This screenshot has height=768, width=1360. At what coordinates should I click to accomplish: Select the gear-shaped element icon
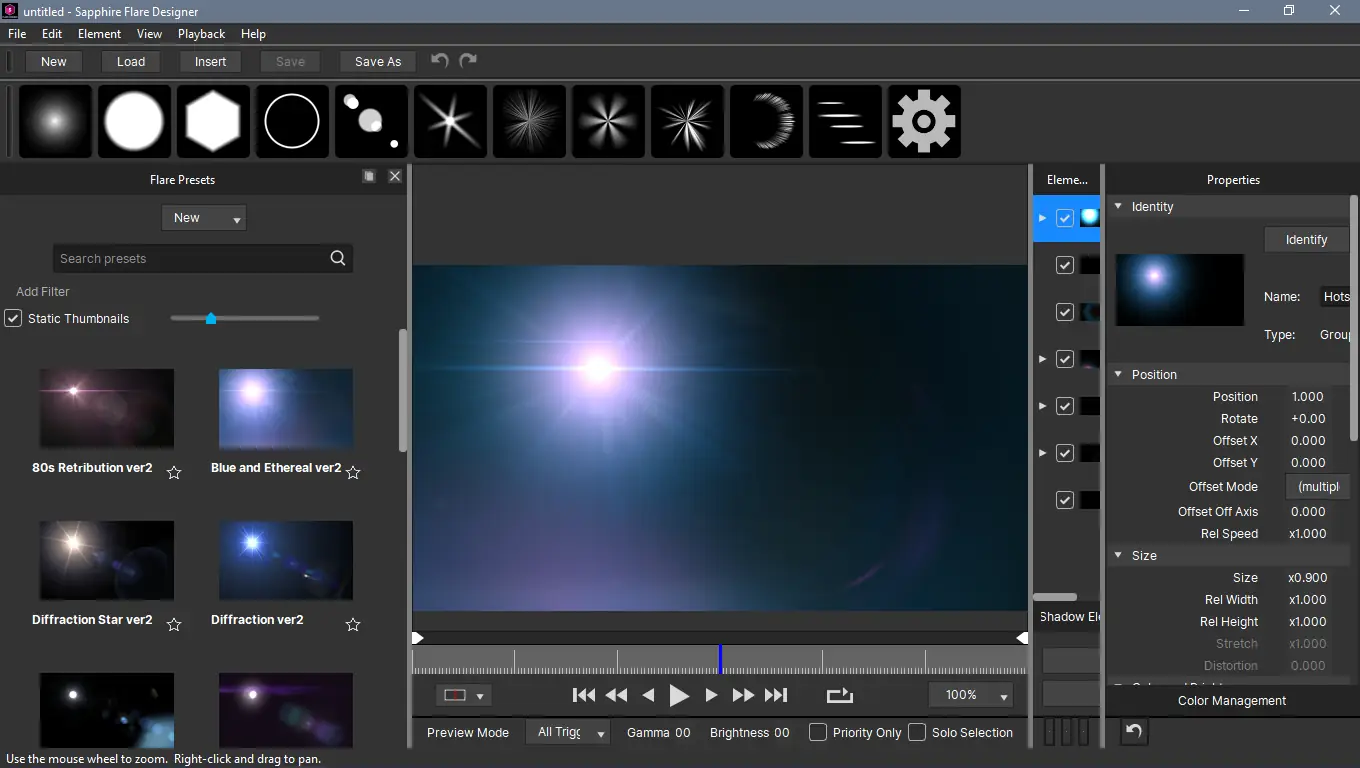(x=924, y=121)
